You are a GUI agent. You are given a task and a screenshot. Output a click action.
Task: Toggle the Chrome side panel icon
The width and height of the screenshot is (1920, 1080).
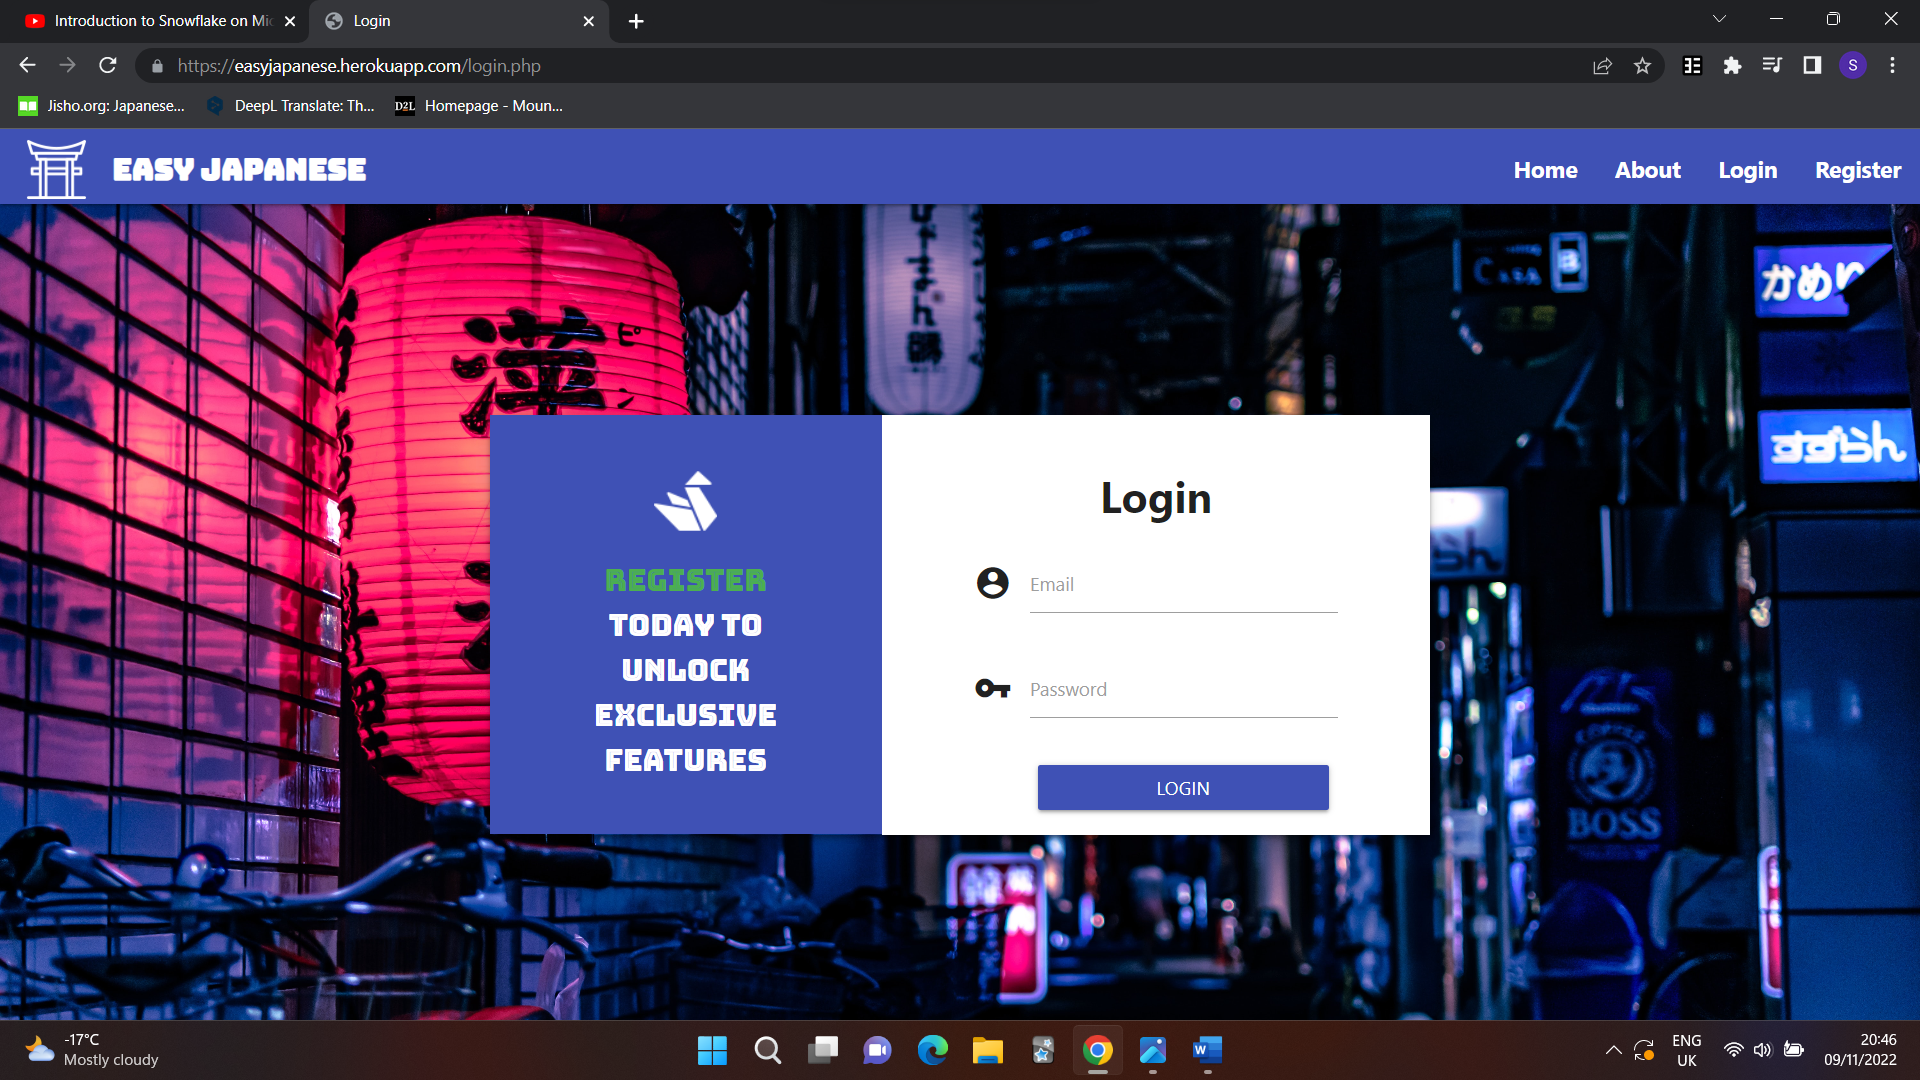pos(1812,66)
